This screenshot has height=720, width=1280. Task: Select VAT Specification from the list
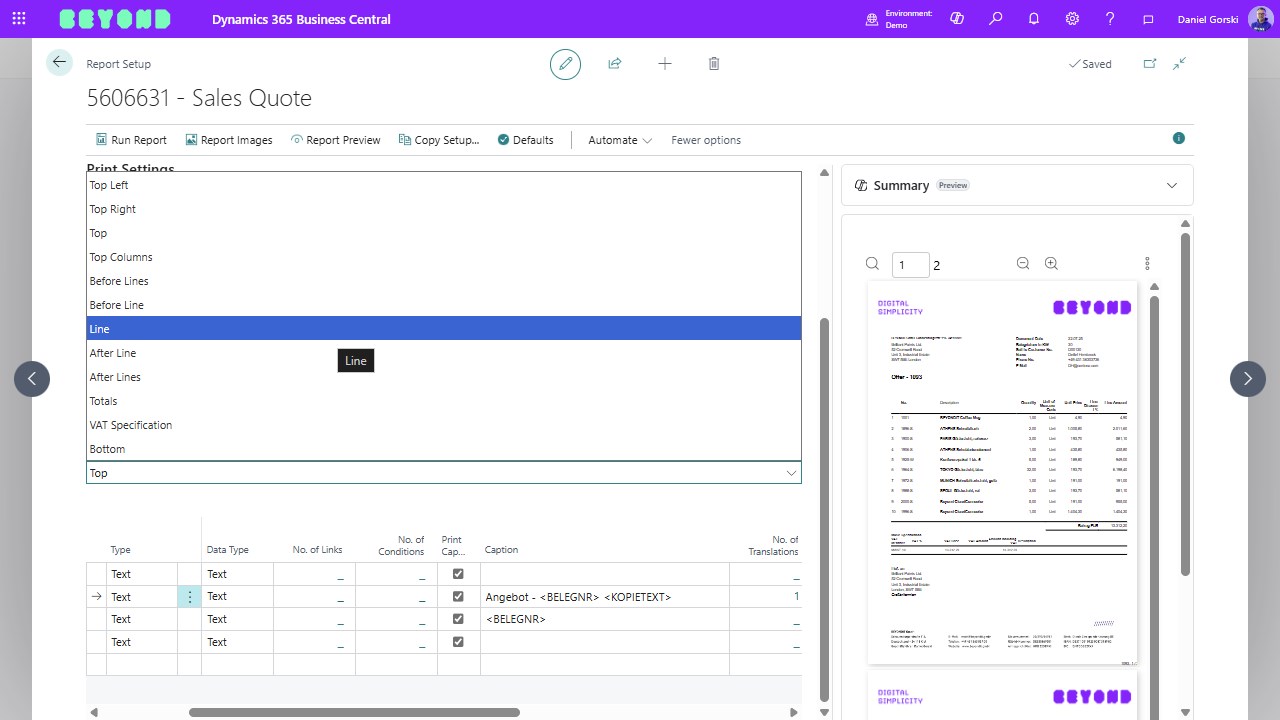click(x=131, y=425)
